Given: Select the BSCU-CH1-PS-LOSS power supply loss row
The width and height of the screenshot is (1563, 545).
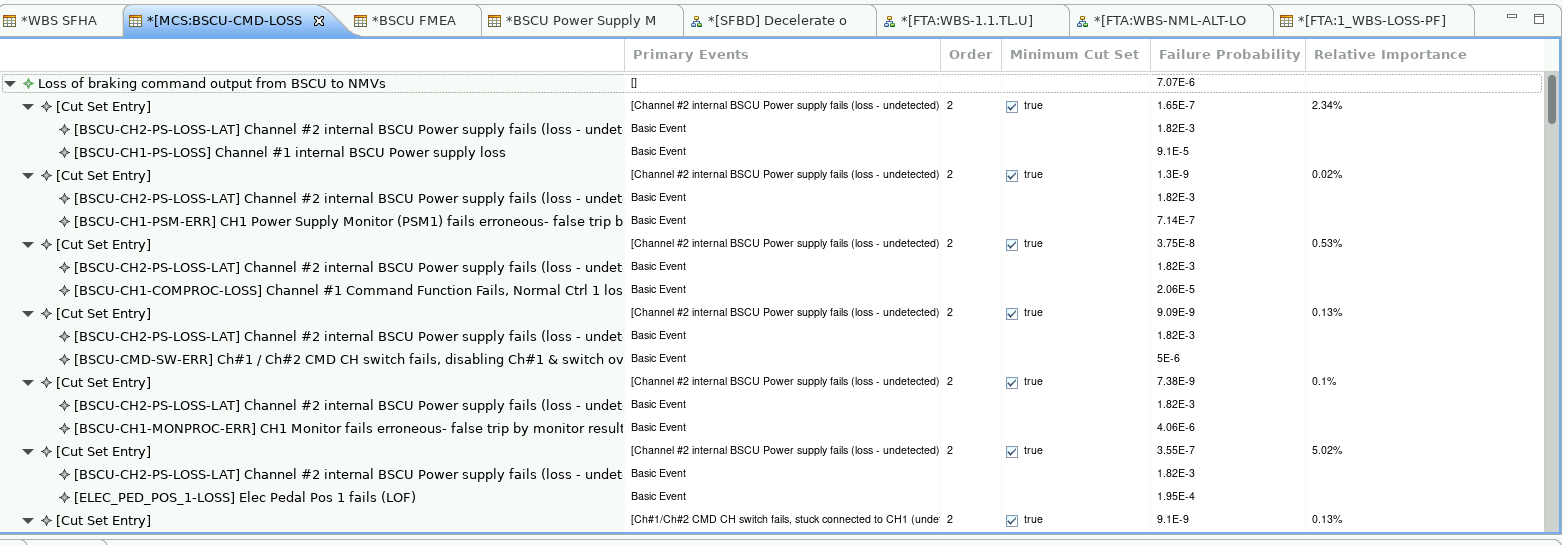Looking at the screenshot, I should [772, 153].
